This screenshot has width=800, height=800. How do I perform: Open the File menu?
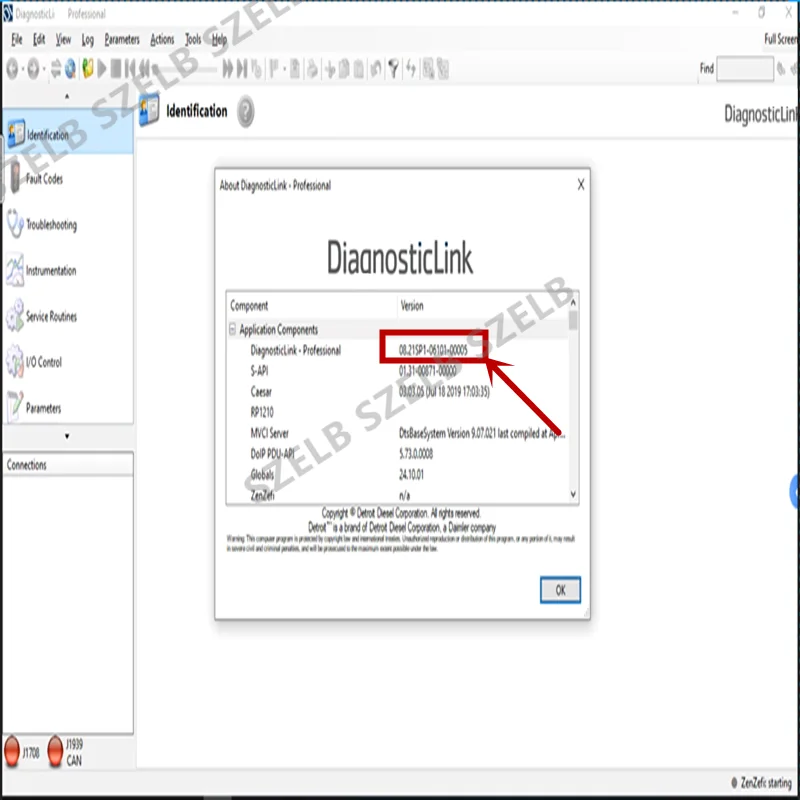[17, 39]
